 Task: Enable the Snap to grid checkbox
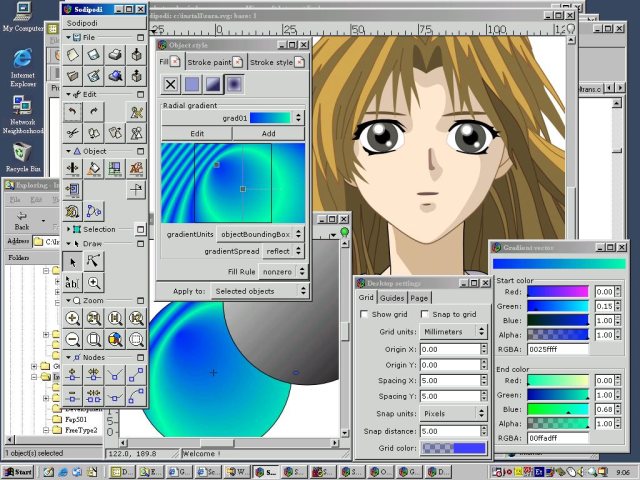point(424,314)
